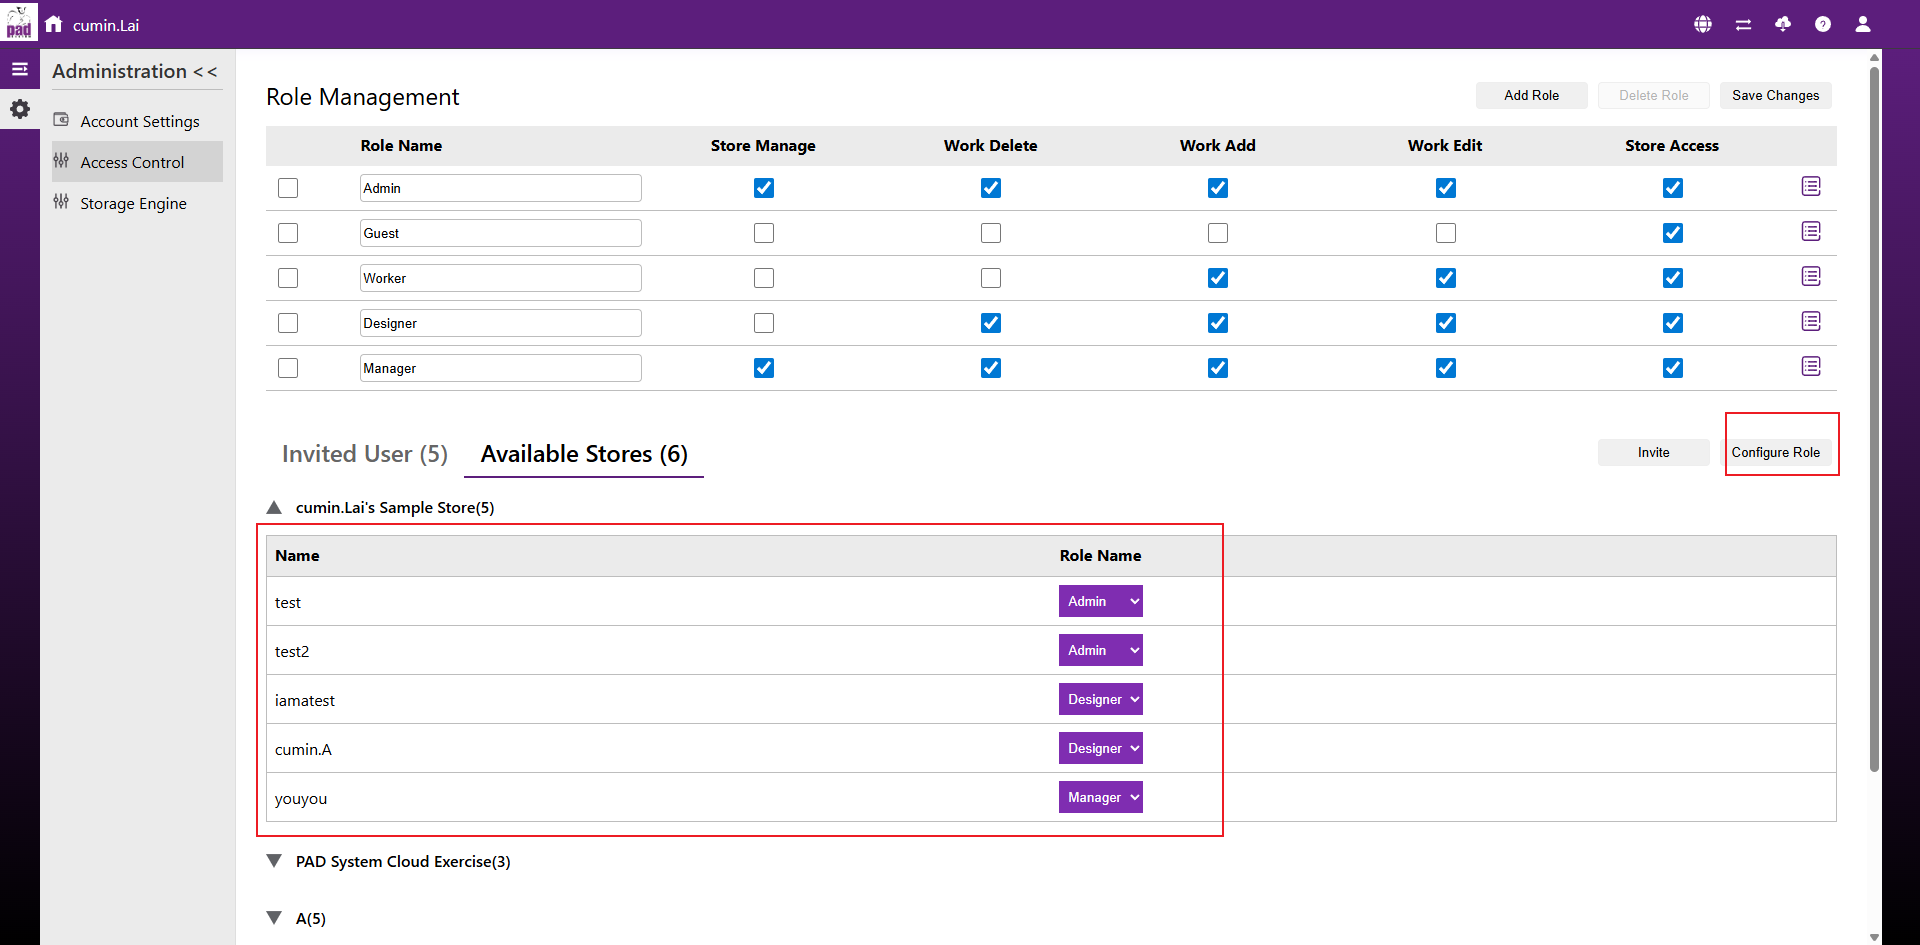
Task: Click the Add Role button
Action: [x=1531, y=95]
